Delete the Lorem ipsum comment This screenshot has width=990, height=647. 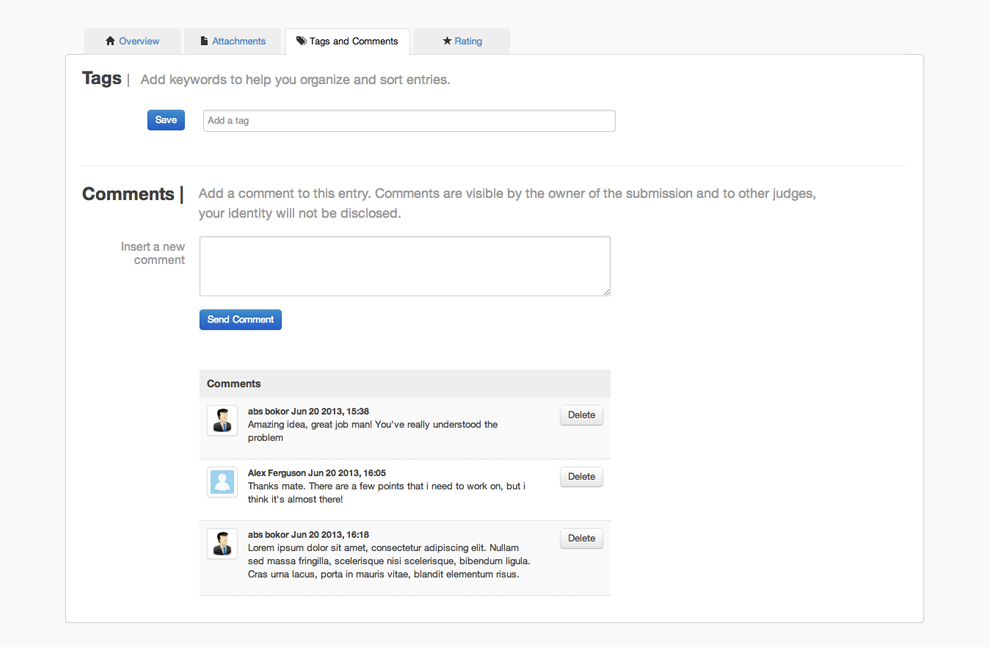(581, 538)
